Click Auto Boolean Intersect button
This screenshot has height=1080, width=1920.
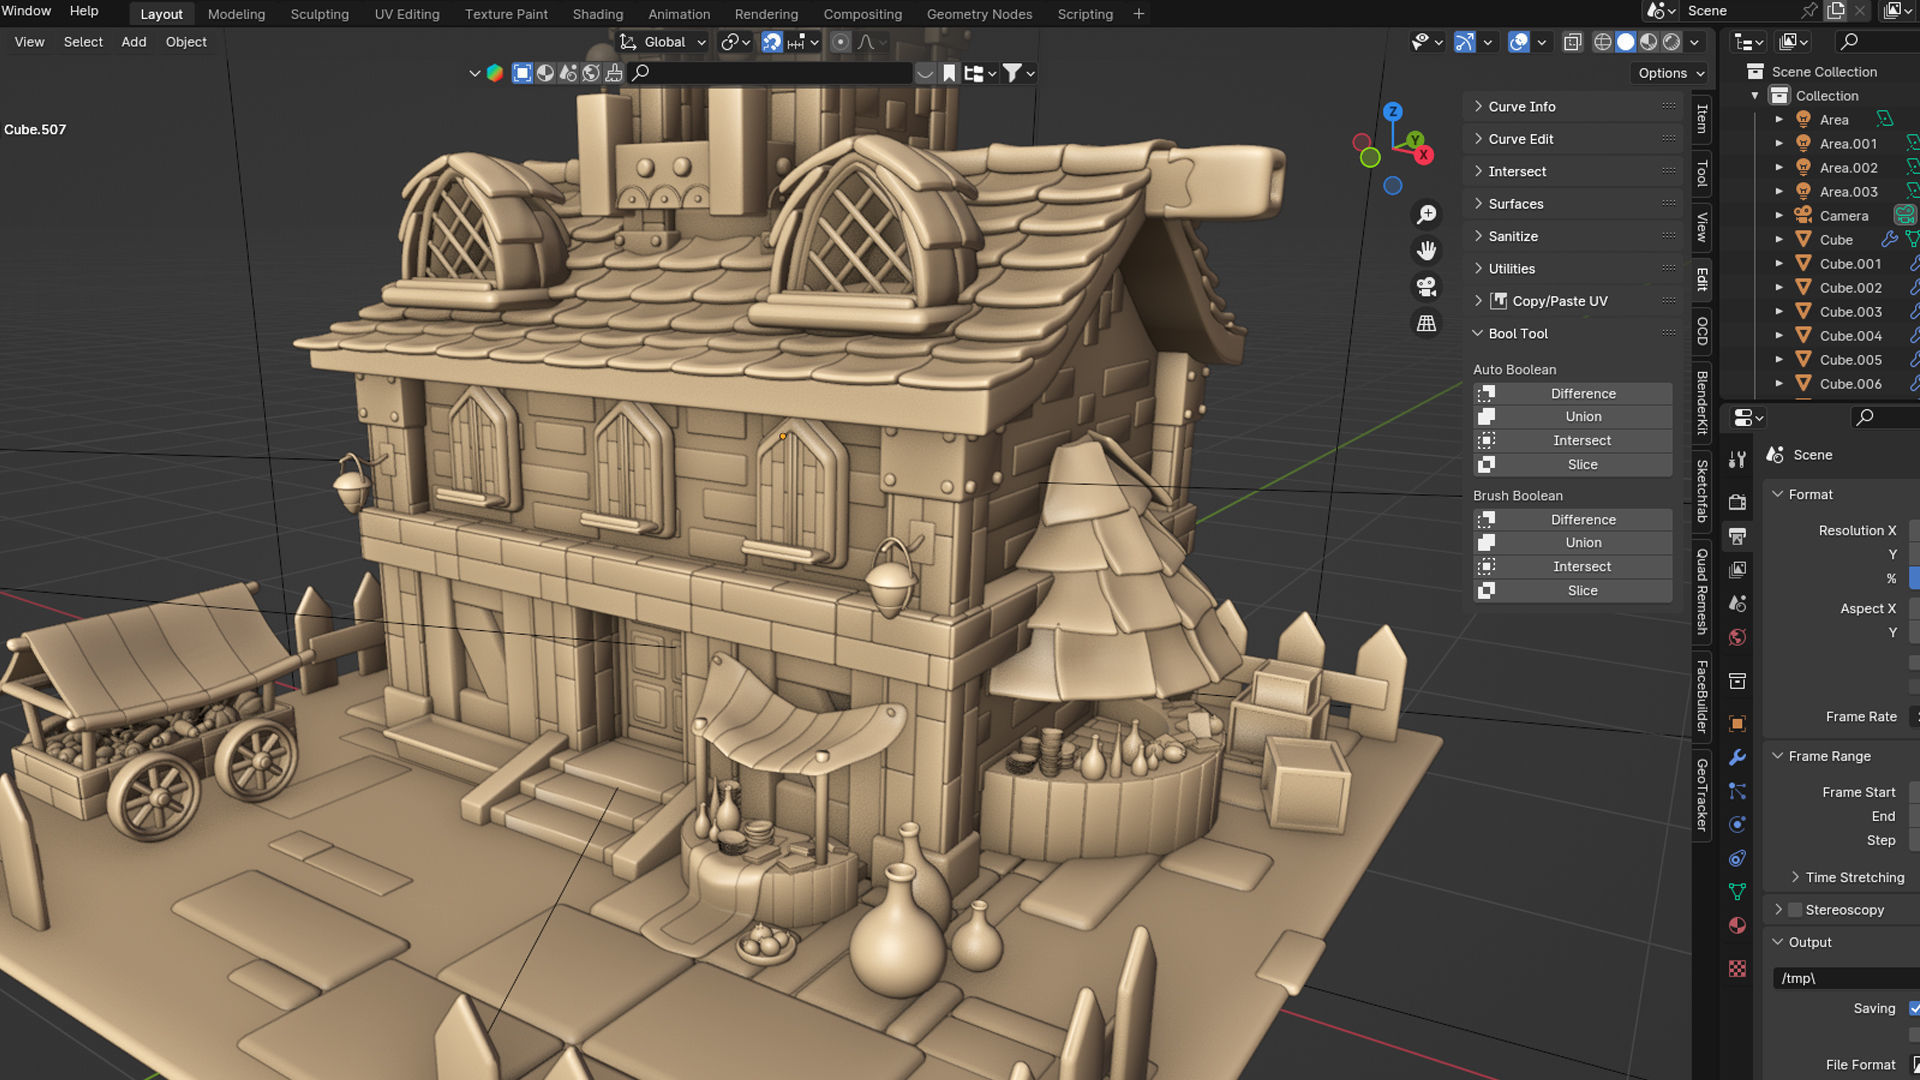1573,441
